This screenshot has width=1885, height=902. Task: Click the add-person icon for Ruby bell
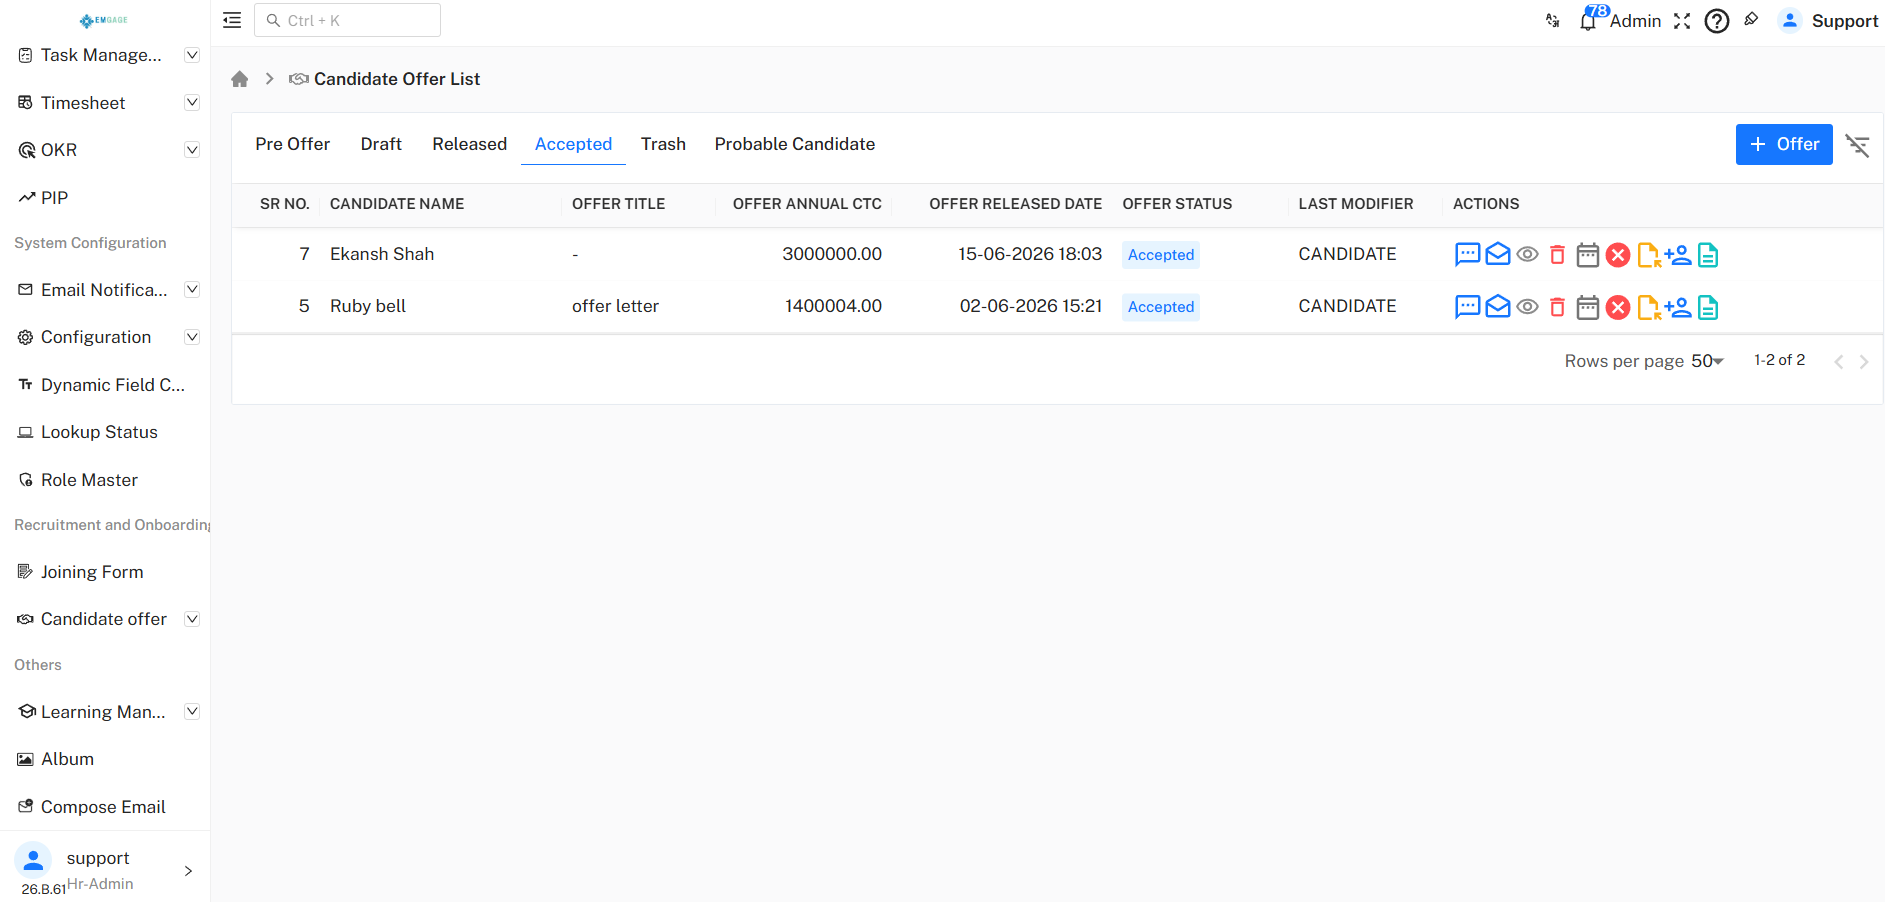click(1678, 307)
